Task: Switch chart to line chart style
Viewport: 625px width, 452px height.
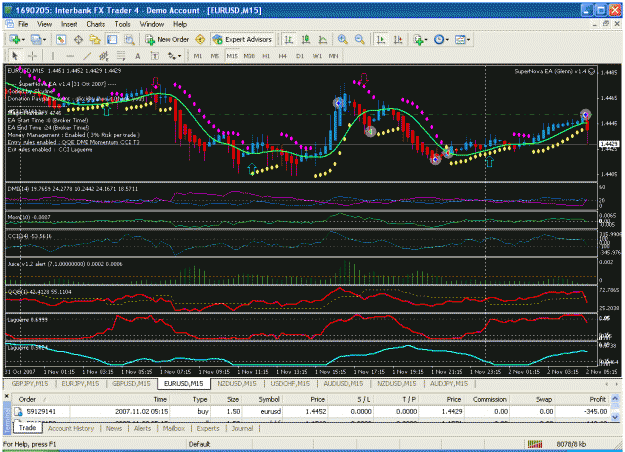Action: tap(322, 39)
